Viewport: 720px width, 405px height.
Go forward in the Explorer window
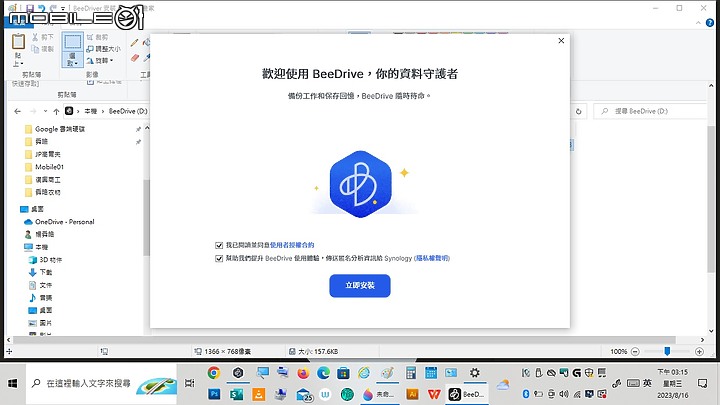(33, 111)
